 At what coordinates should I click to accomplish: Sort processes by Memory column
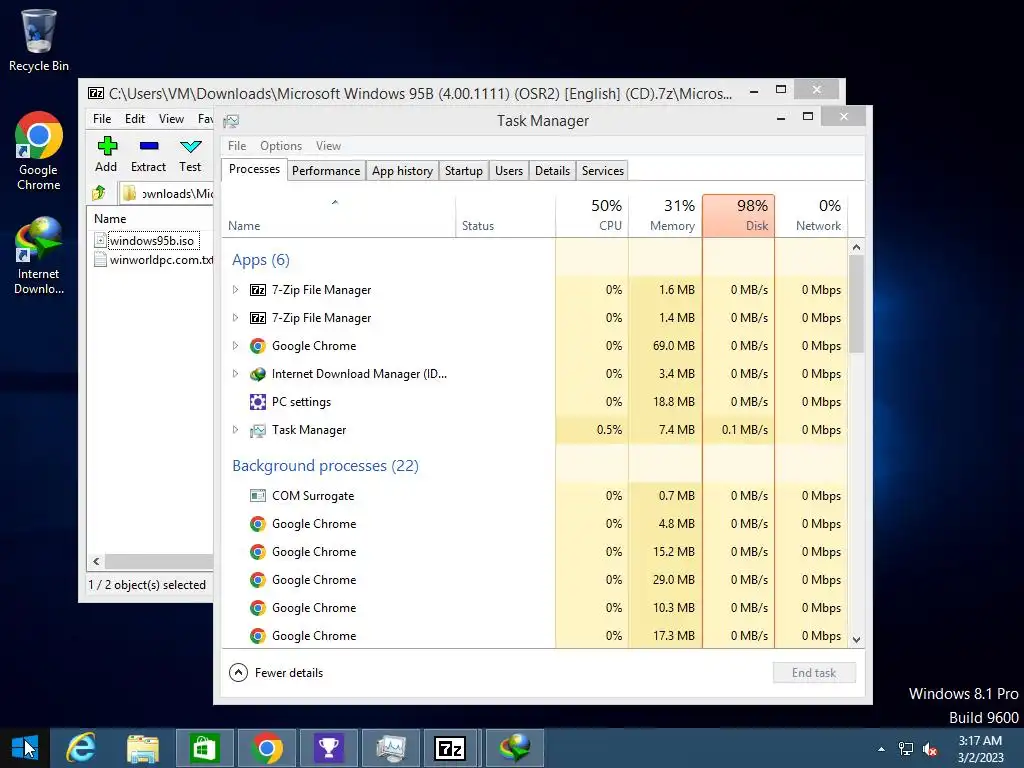(665, 216)
